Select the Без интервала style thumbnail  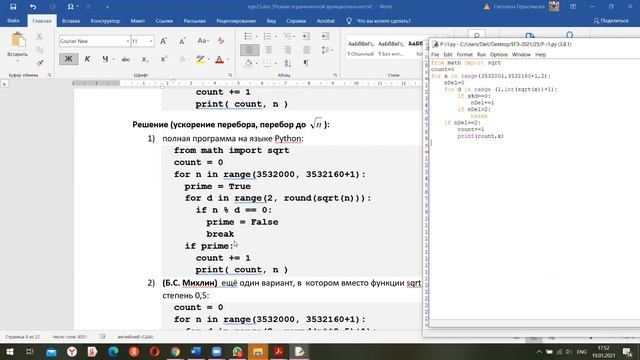tap(391, 48)
